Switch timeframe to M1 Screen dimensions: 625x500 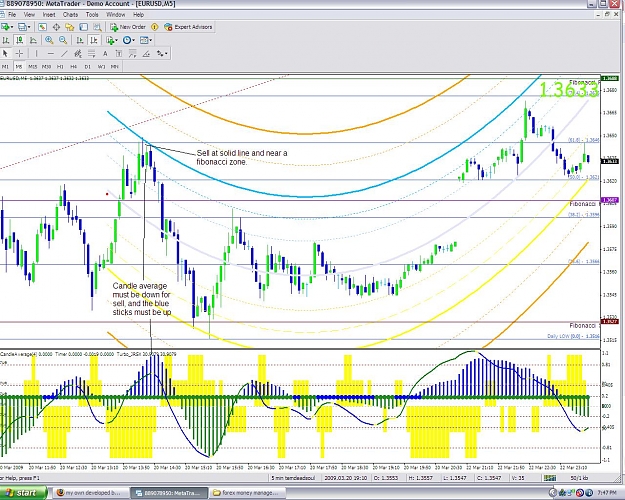point(6,67)
